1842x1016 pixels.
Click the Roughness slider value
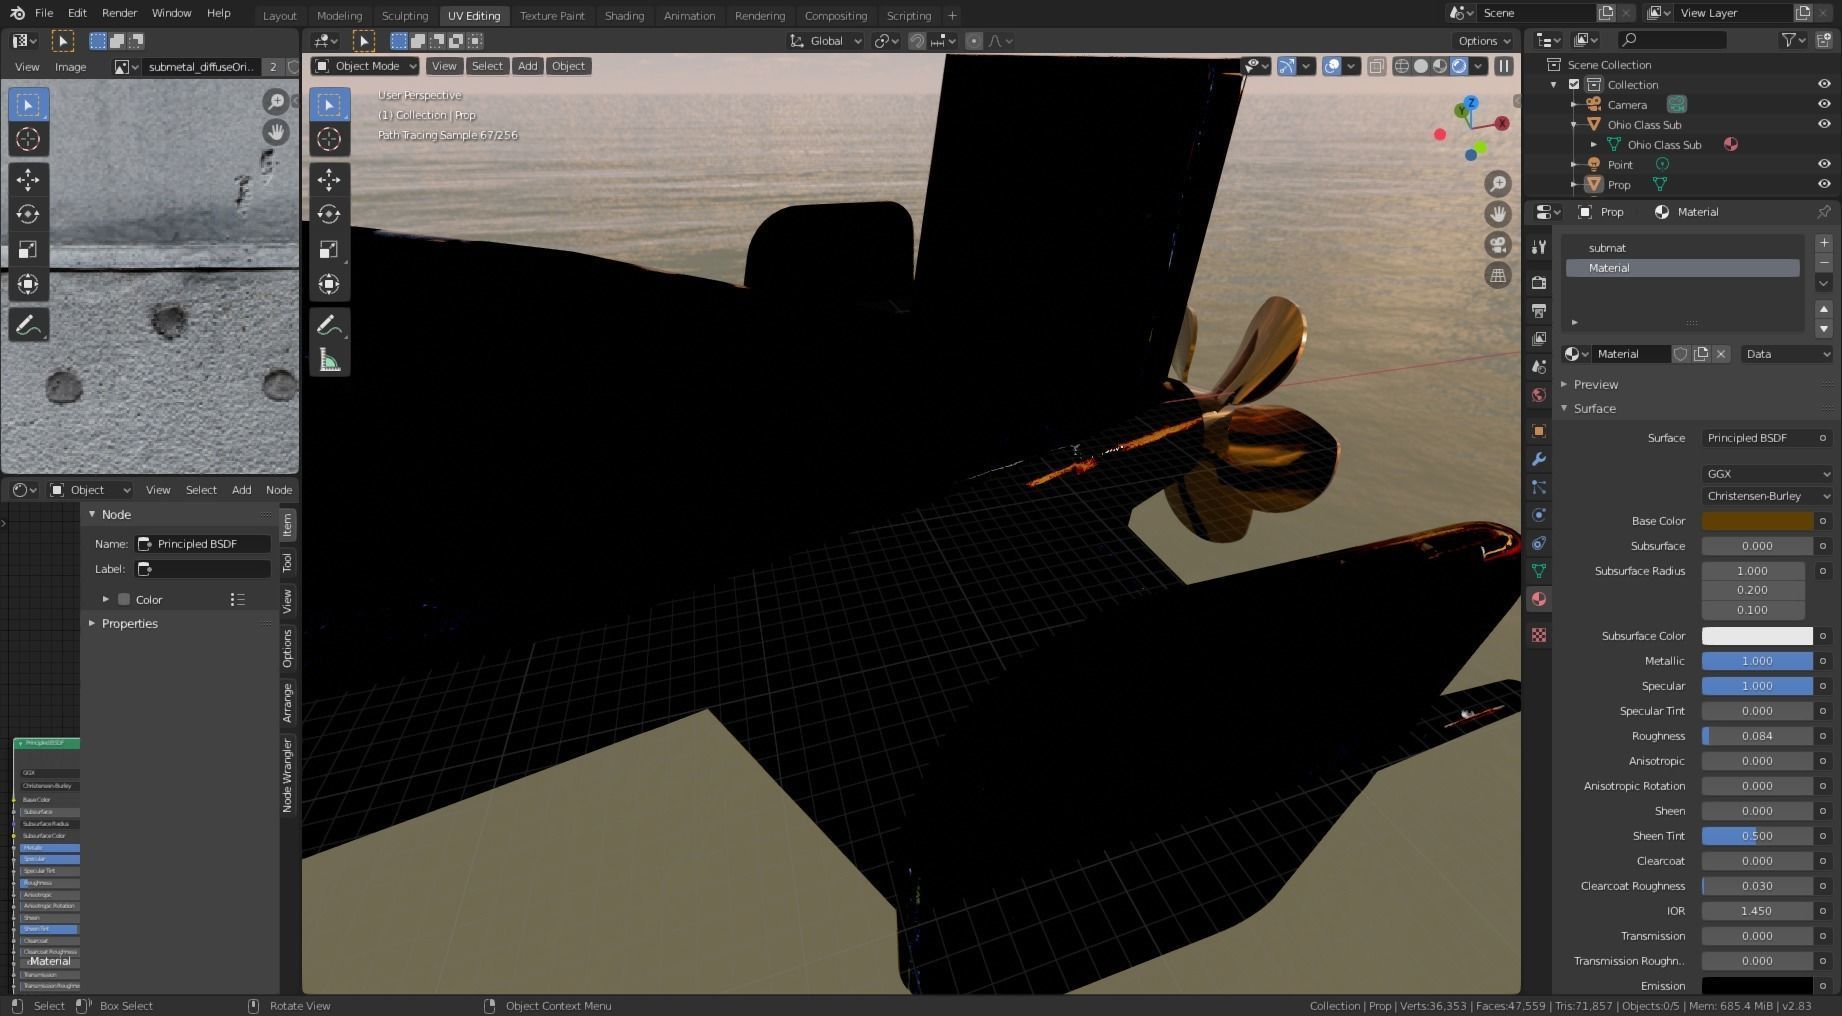[1757, 736]
